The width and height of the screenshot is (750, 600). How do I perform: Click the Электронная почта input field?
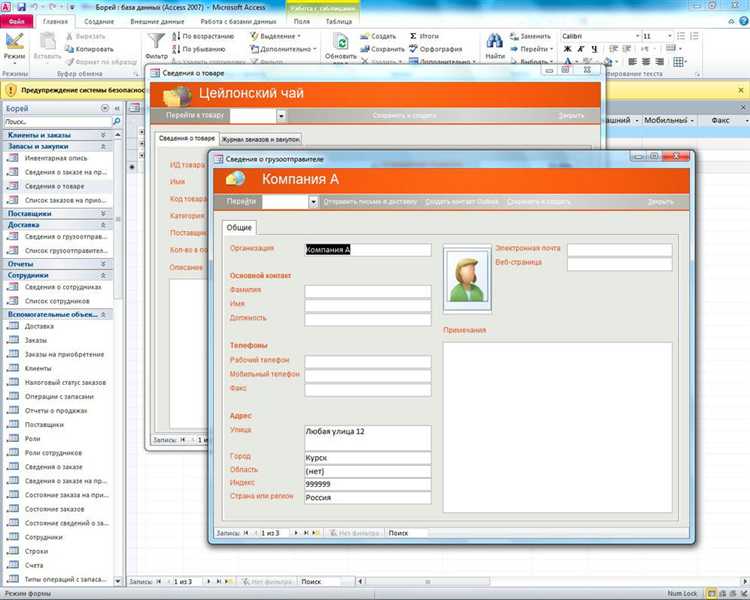click(619, 250)
